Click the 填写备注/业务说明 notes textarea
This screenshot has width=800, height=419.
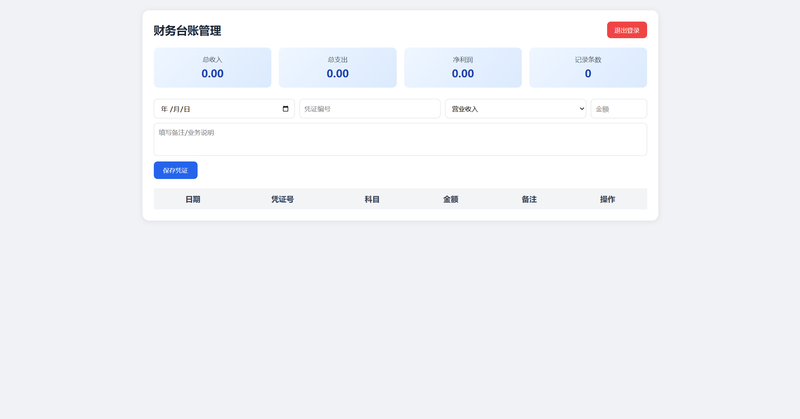(x=401, y=139)
